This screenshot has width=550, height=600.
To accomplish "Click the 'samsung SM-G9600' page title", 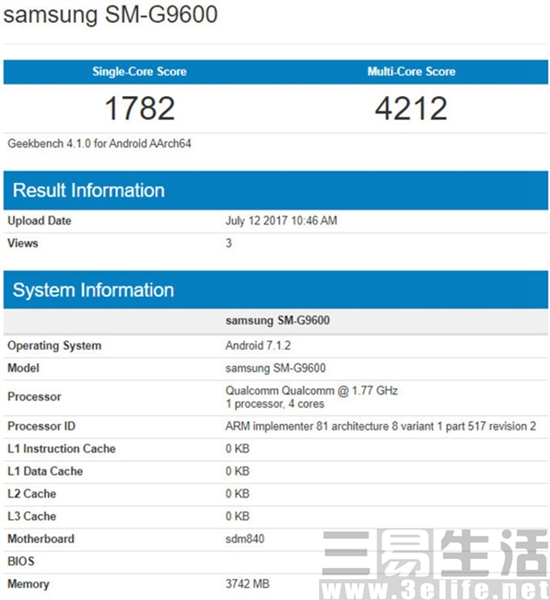I will pos(111,15).
